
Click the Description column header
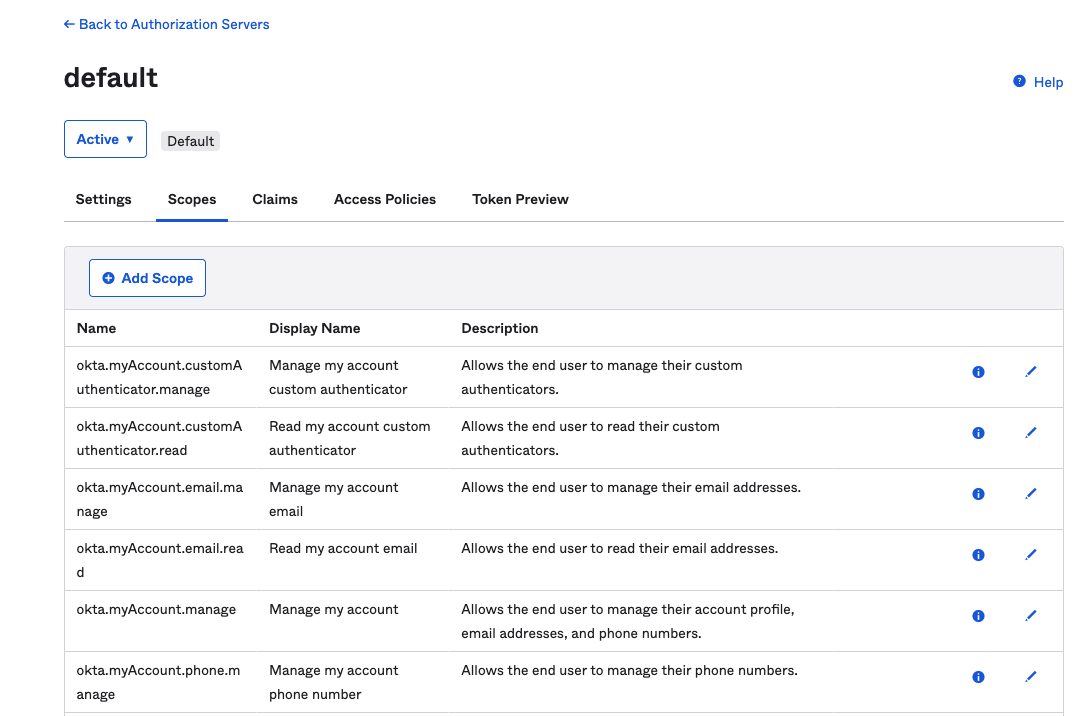point(499,328)
